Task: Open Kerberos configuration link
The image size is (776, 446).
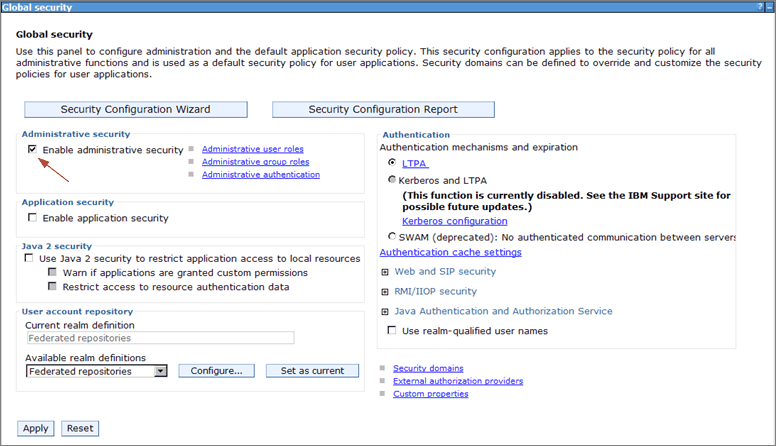Action: 454,221
